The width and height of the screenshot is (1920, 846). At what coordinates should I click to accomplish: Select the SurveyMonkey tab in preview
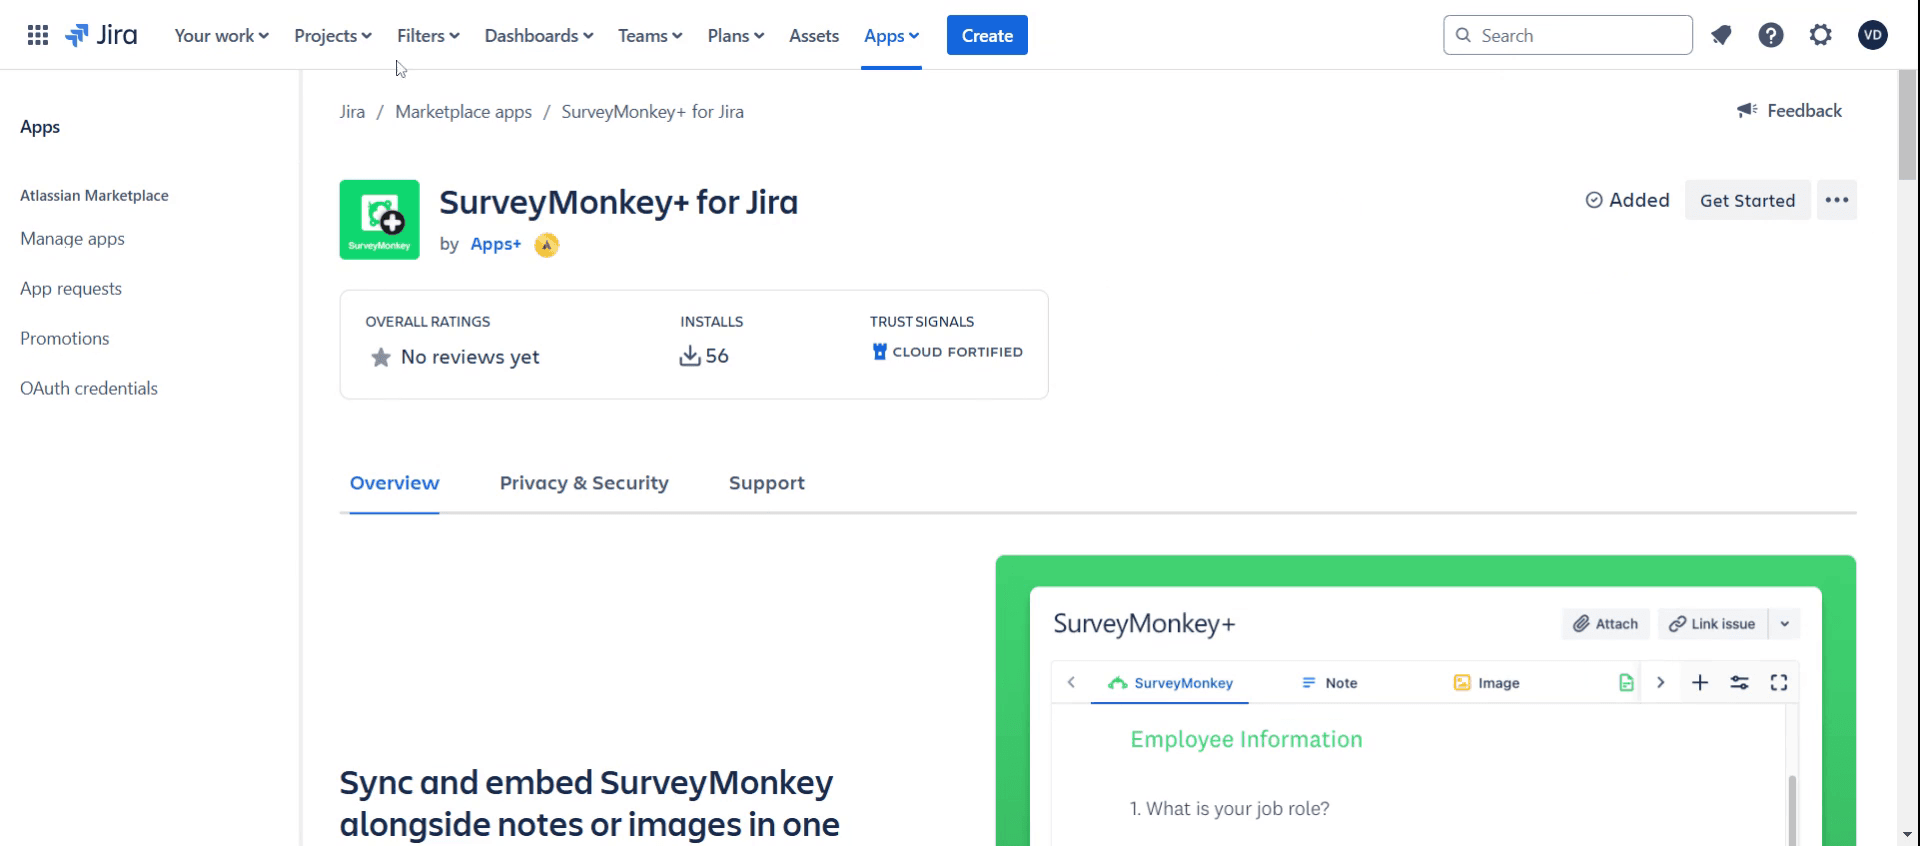click(1170, 683)
